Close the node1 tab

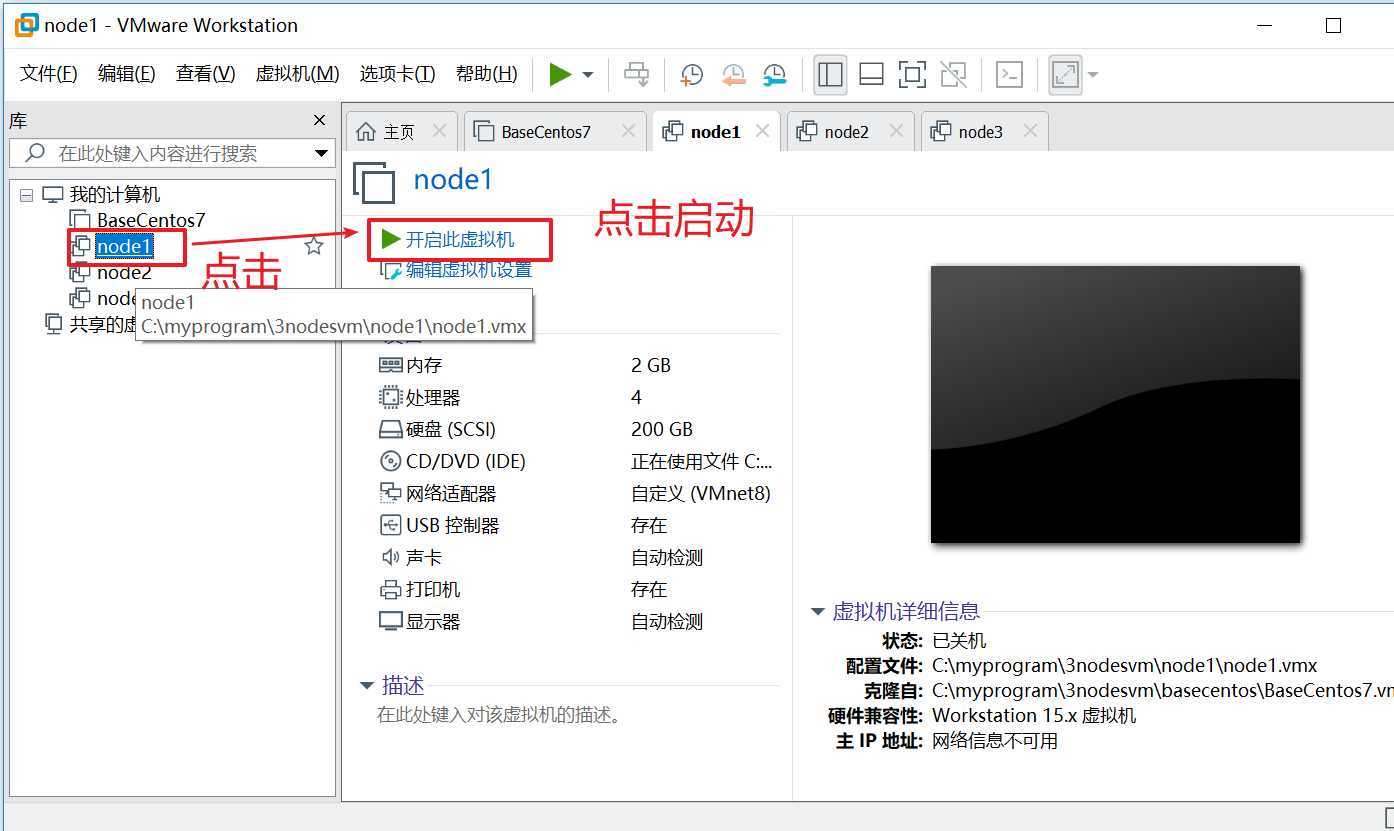coord(762,131)
